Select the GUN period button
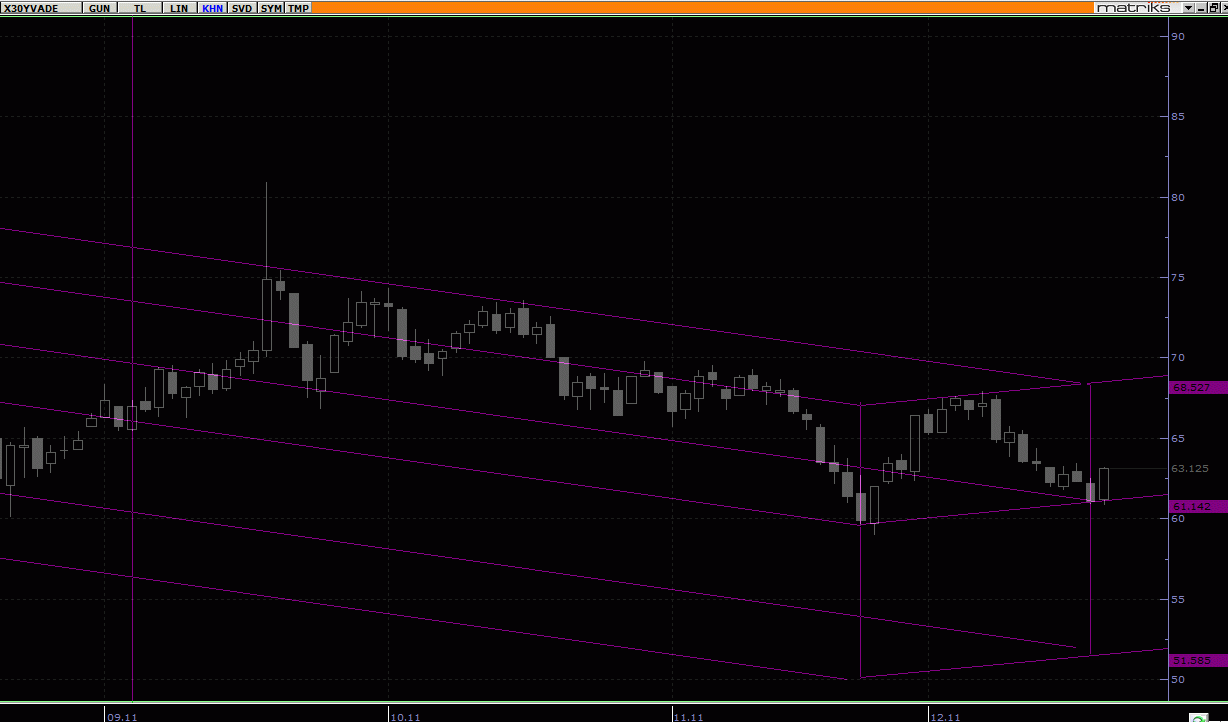 click(99, 7)
